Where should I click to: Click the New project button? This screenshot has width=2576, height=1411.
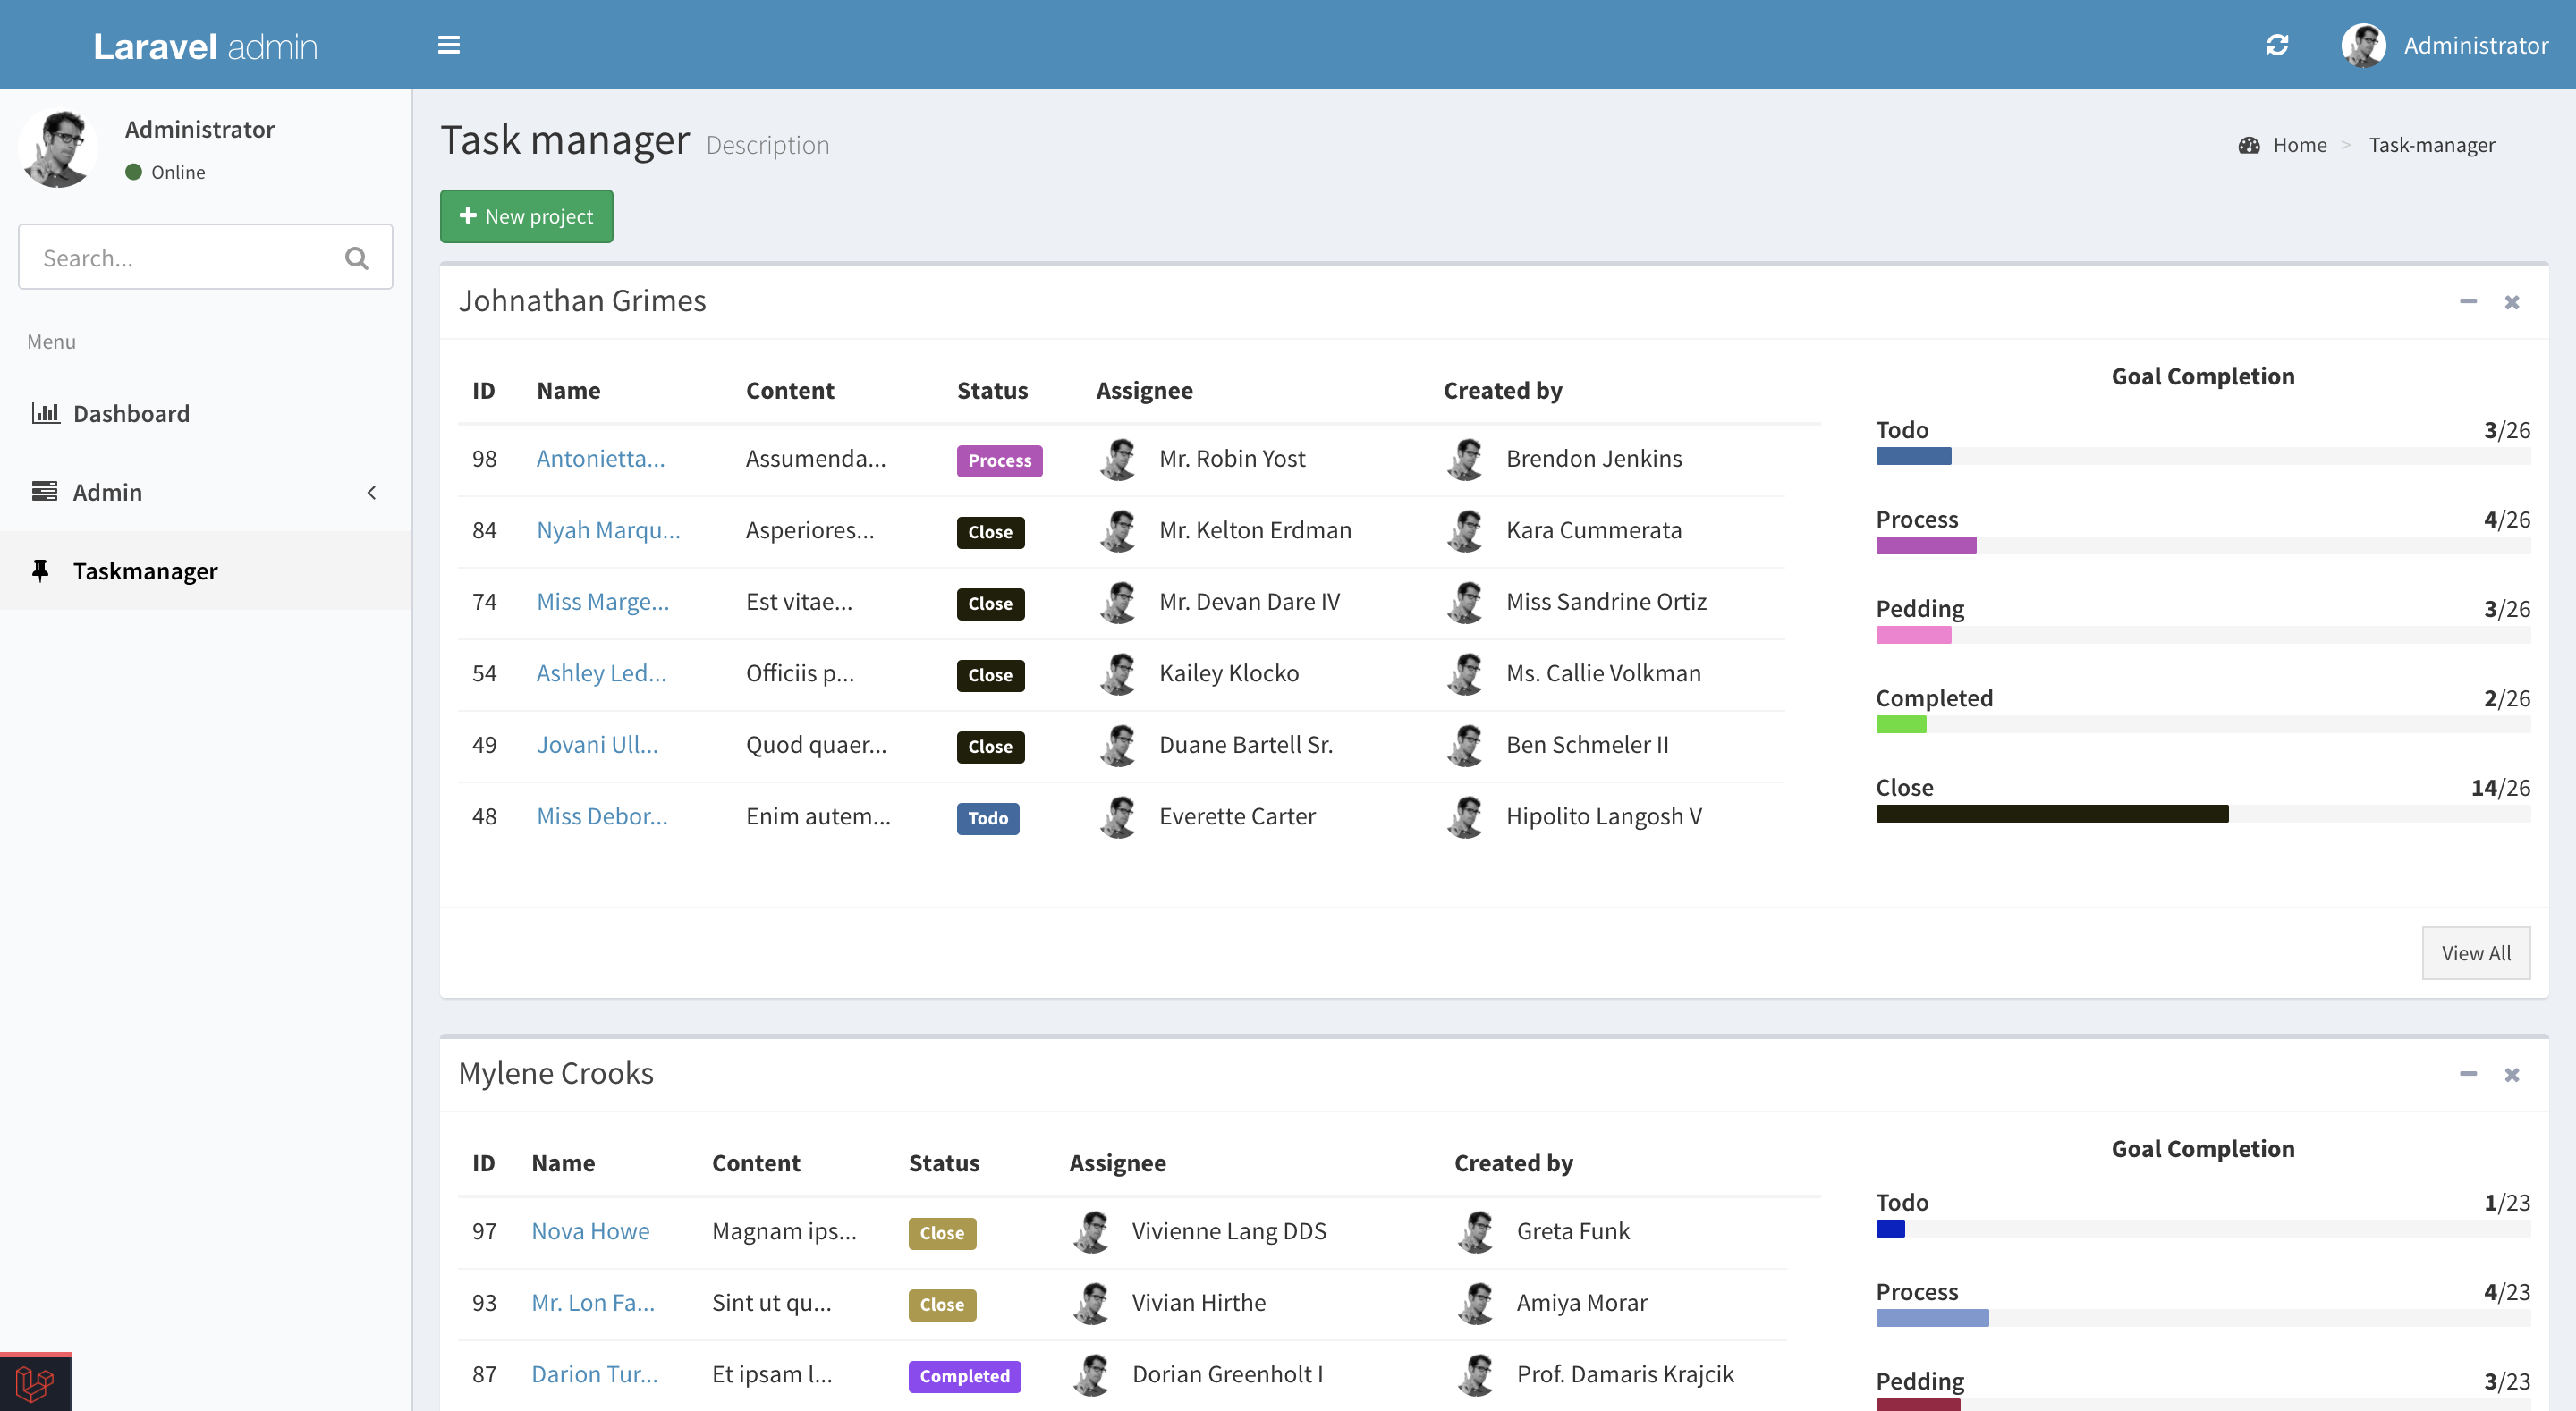pos(526,216)
